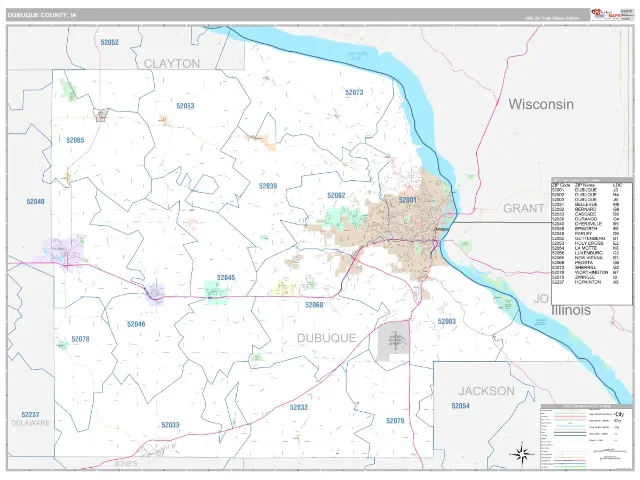Viewport: 640px width, 480px height.
Task: Select ZIP label 52237 on the map
Action: point(30,415)
